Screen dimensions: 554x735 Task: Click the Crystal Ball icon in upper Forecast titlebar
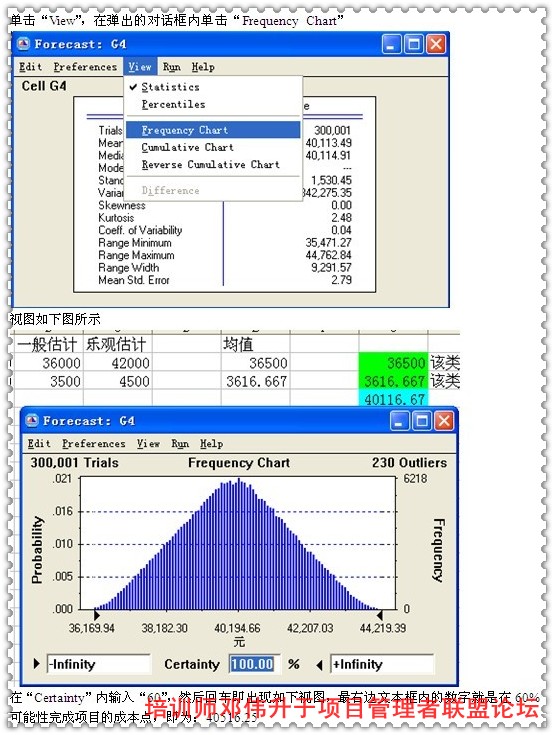[x=23, y=44]
